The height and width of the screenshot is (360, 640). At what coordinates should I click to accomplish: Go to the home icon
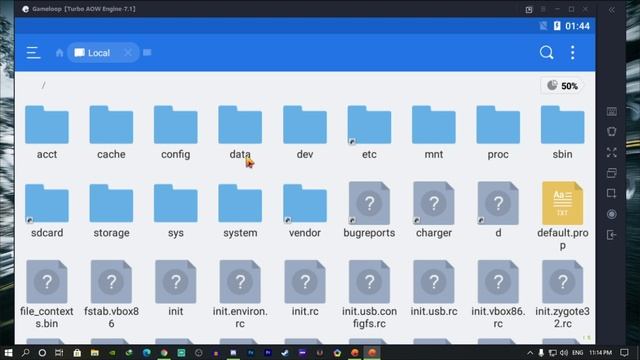click(x=60, y=53)
